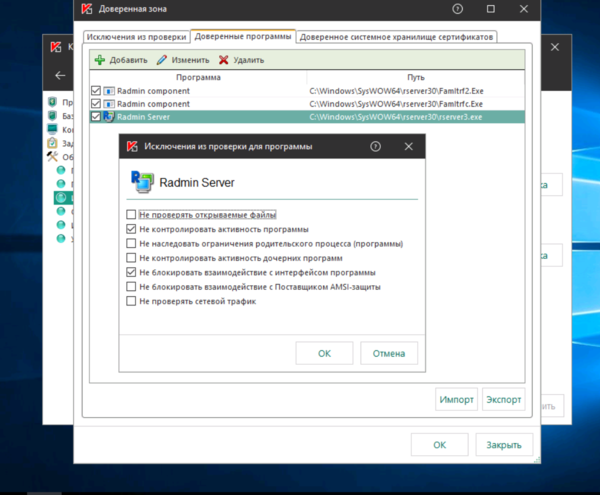
Task: Click 'Radmin Server' name in list
Action: [143, 117]
